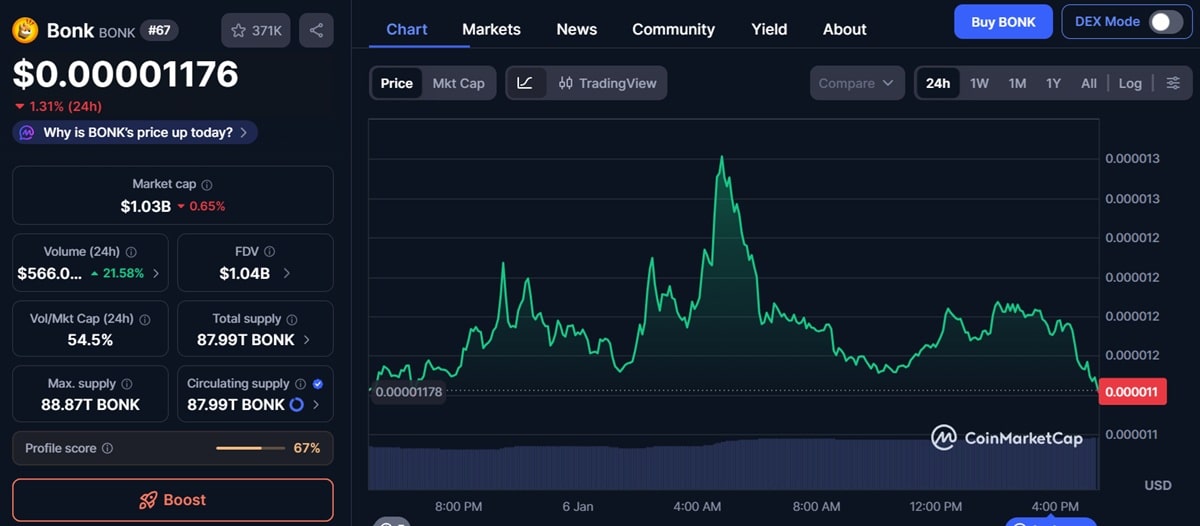Open the Chart tab
1200x526 pixels.
coord(407,29)
